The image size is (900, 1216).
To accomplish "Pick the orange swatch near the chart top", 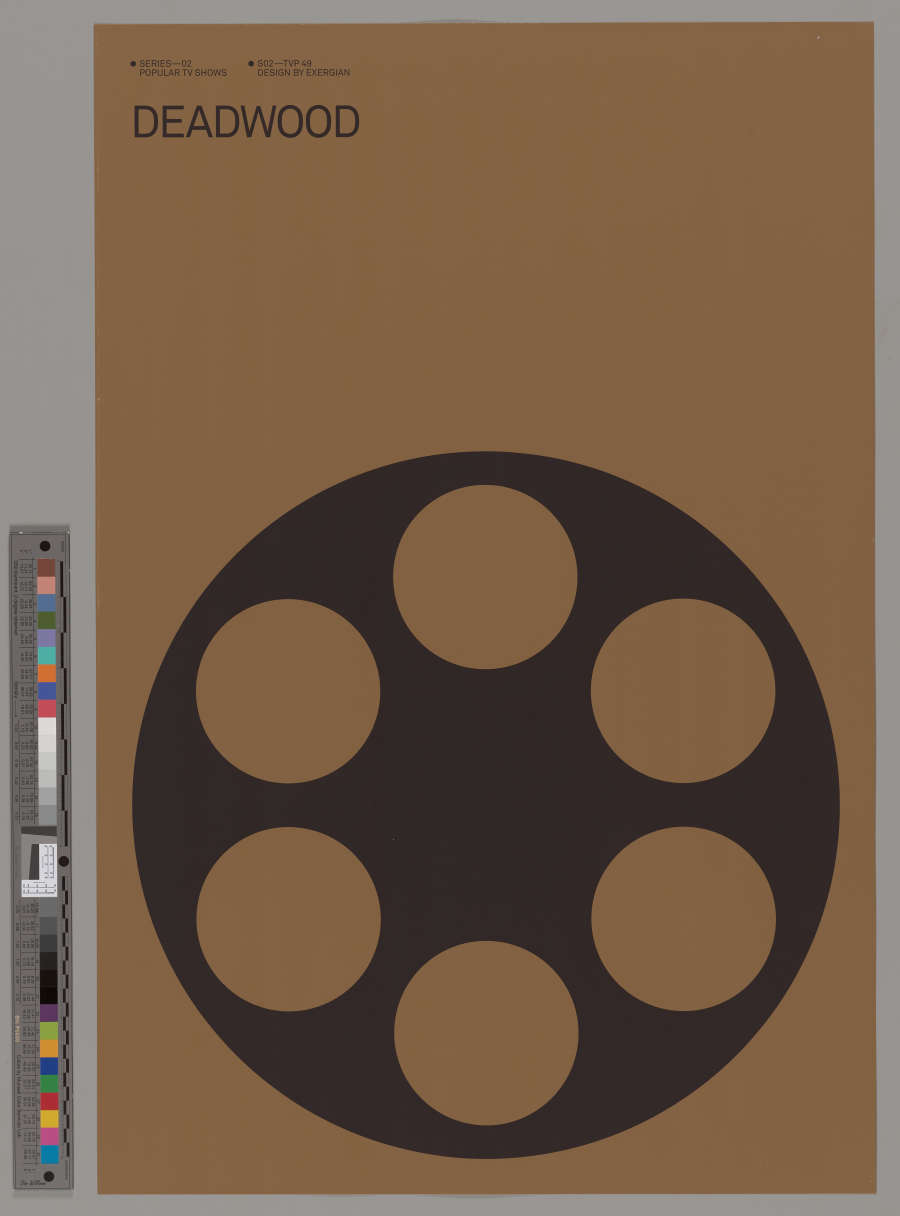I will click(47, 673).
